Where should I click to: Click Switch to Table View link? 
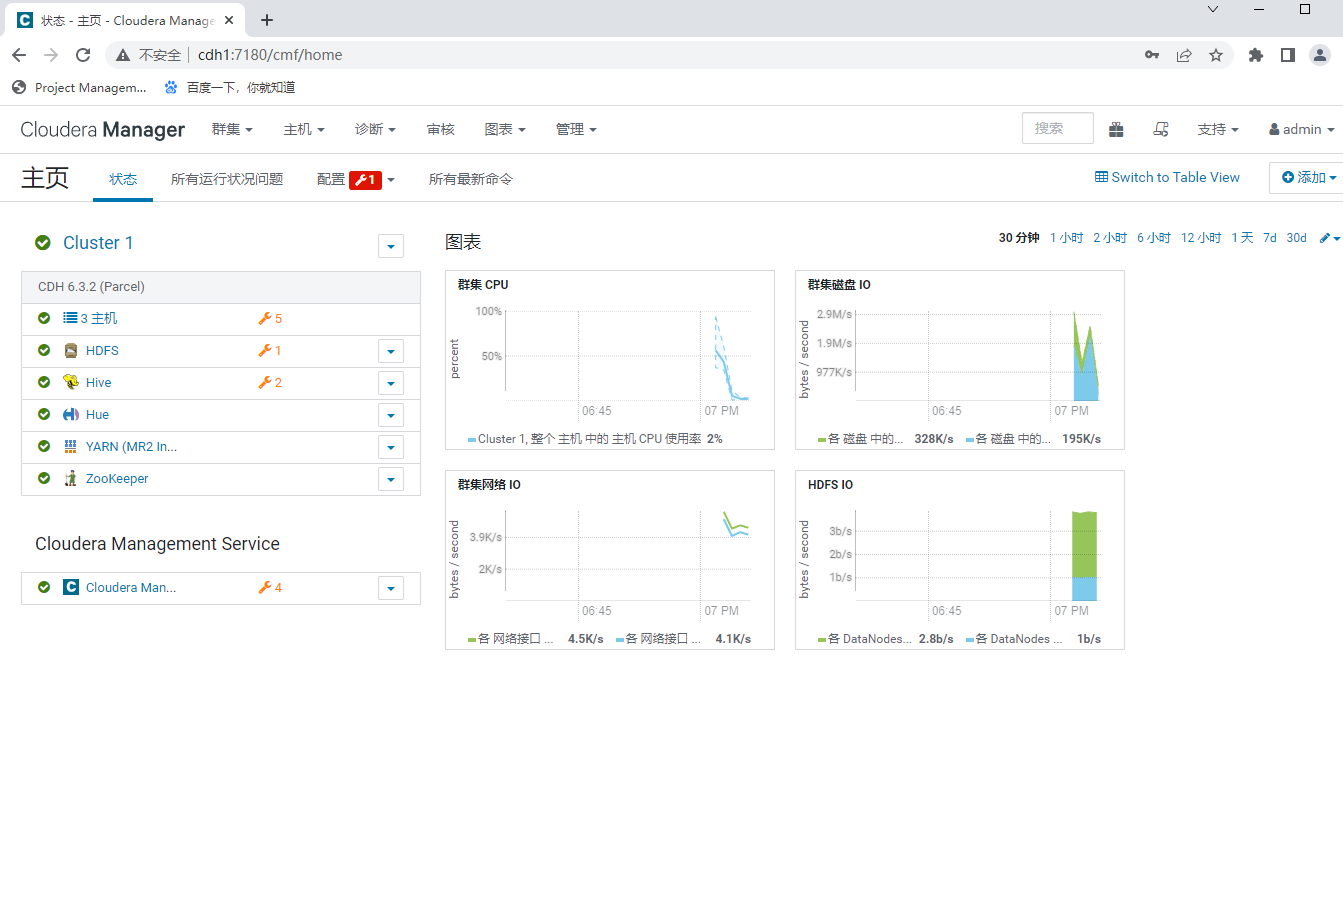(1167, 177)
